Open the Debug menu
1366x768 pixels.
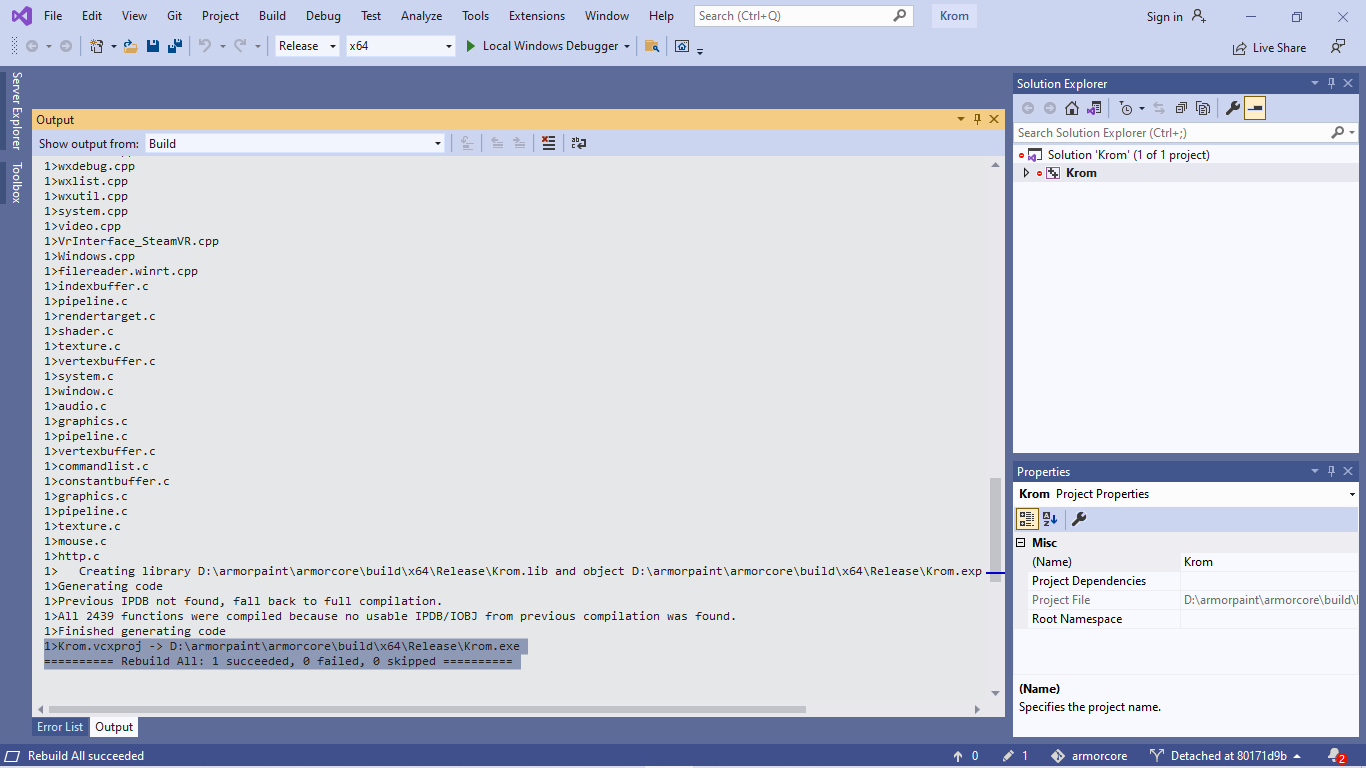click(x=323, y=15)
